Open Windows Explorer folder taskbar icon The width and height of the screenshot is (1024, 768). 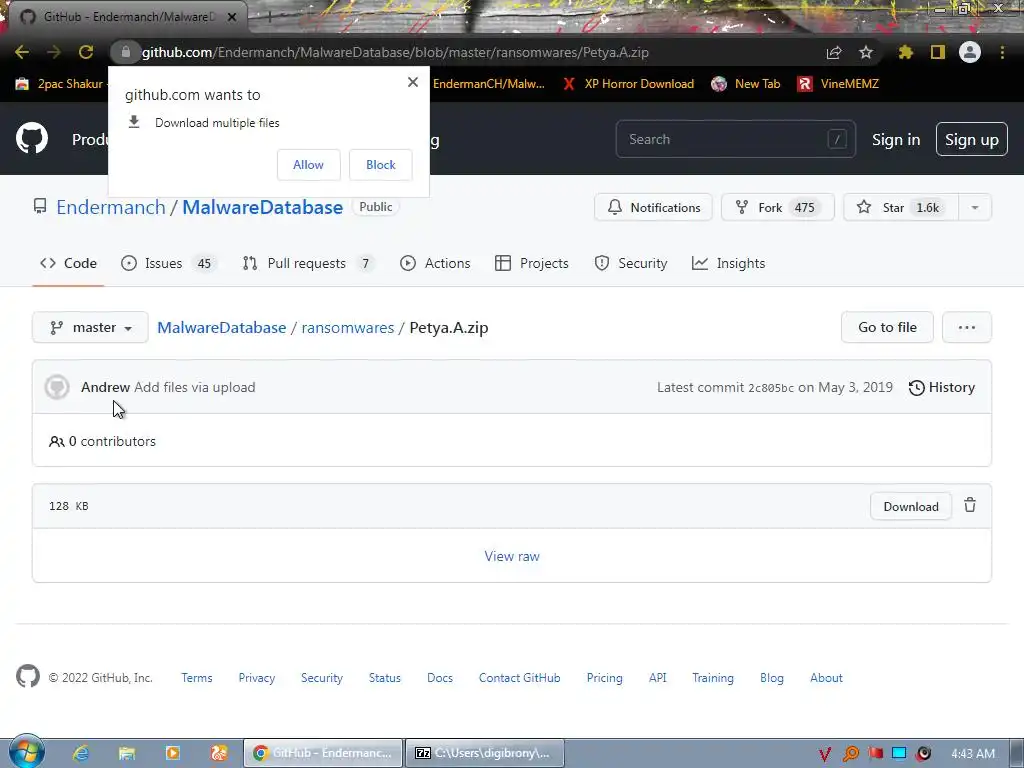point(127,753)
